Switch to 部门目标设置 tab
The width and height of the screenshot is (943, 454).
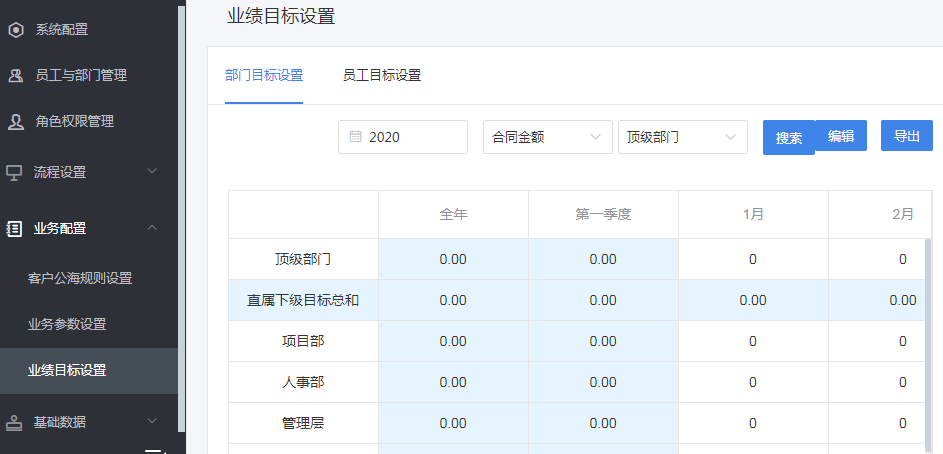pyautogui.click(x=264, y=75)
